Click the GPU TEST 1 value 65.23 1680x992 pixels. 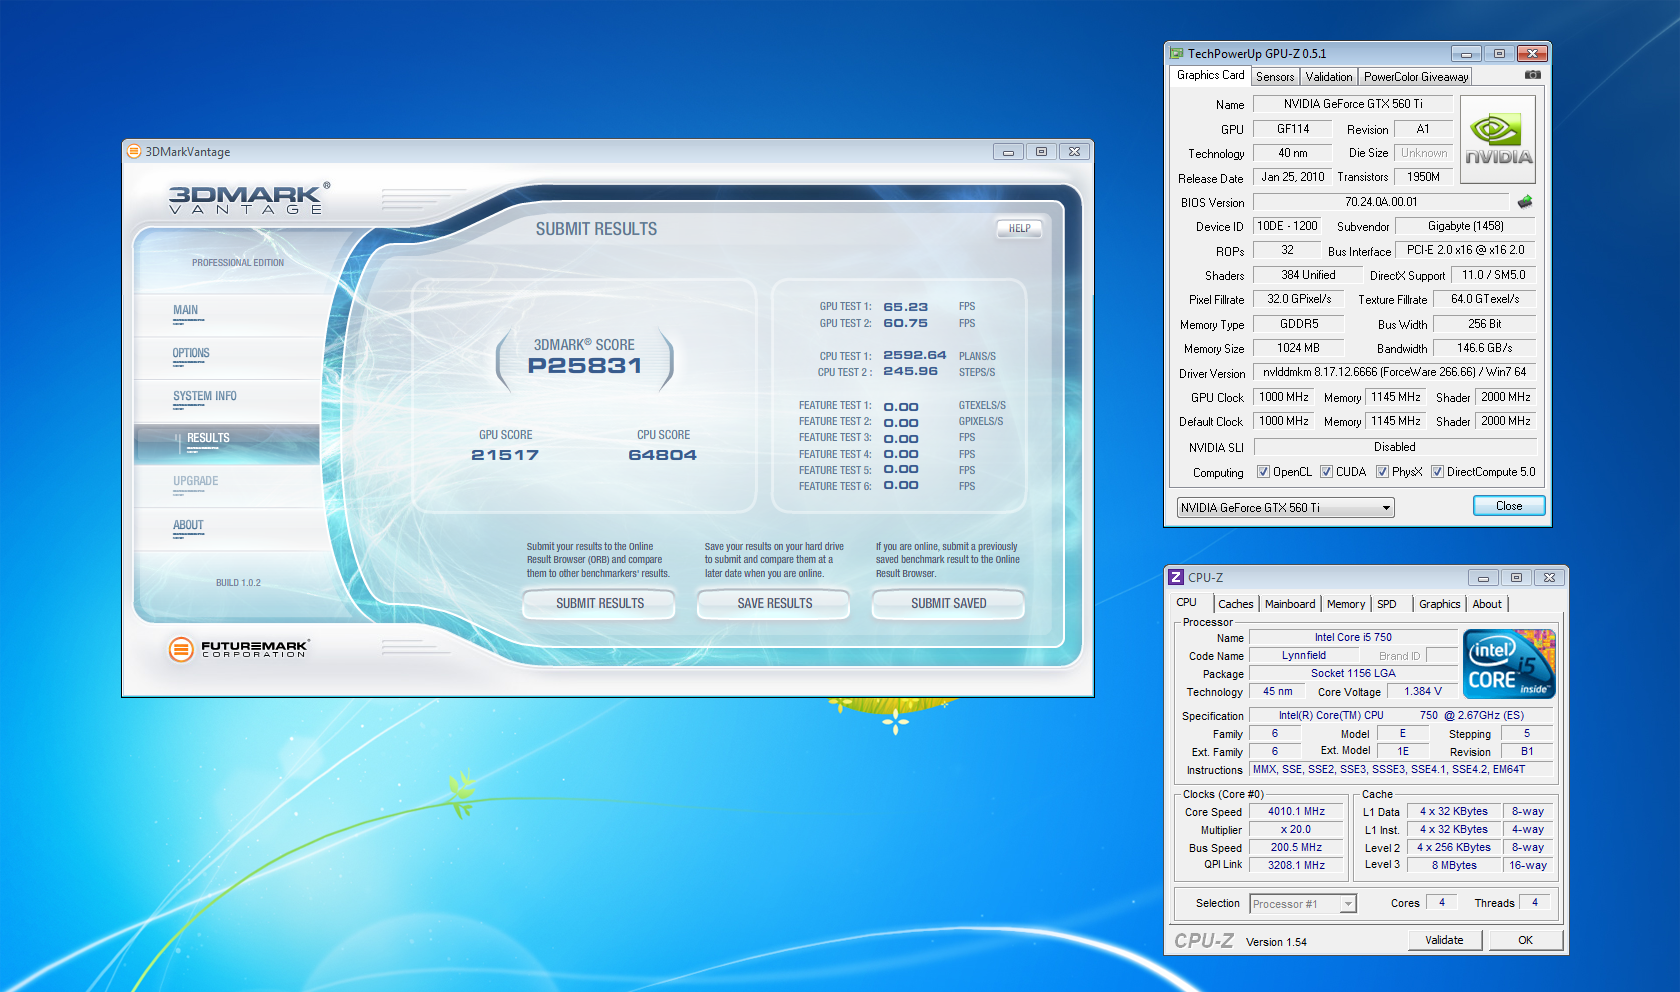tap(906, 307)
